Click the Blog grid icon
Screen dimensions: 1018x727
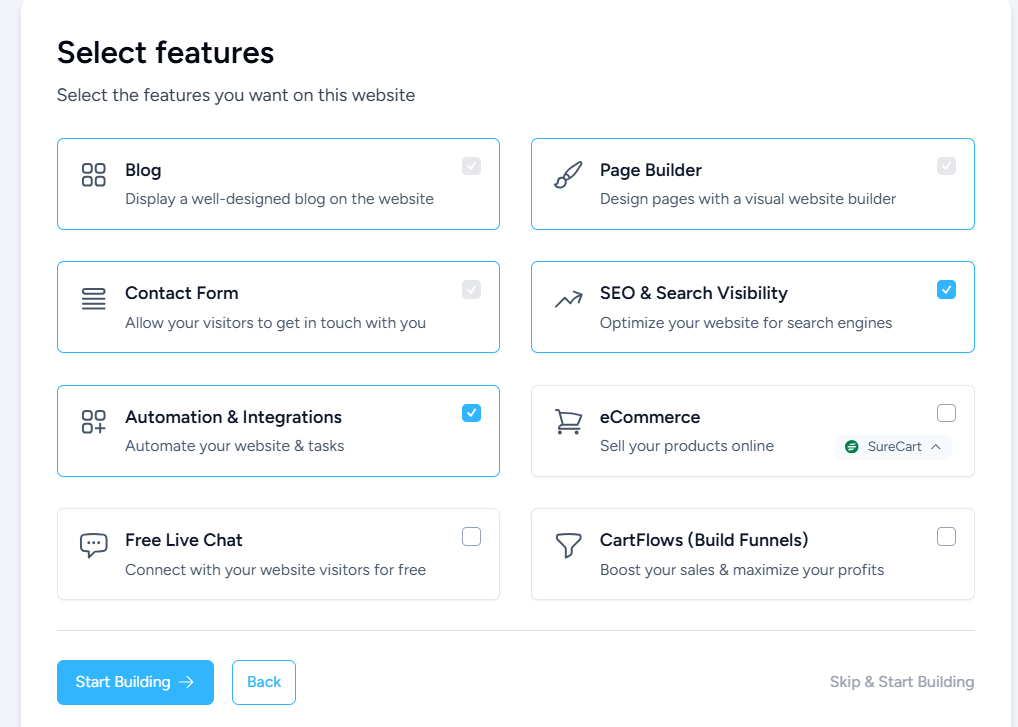(x=93, y=175)
